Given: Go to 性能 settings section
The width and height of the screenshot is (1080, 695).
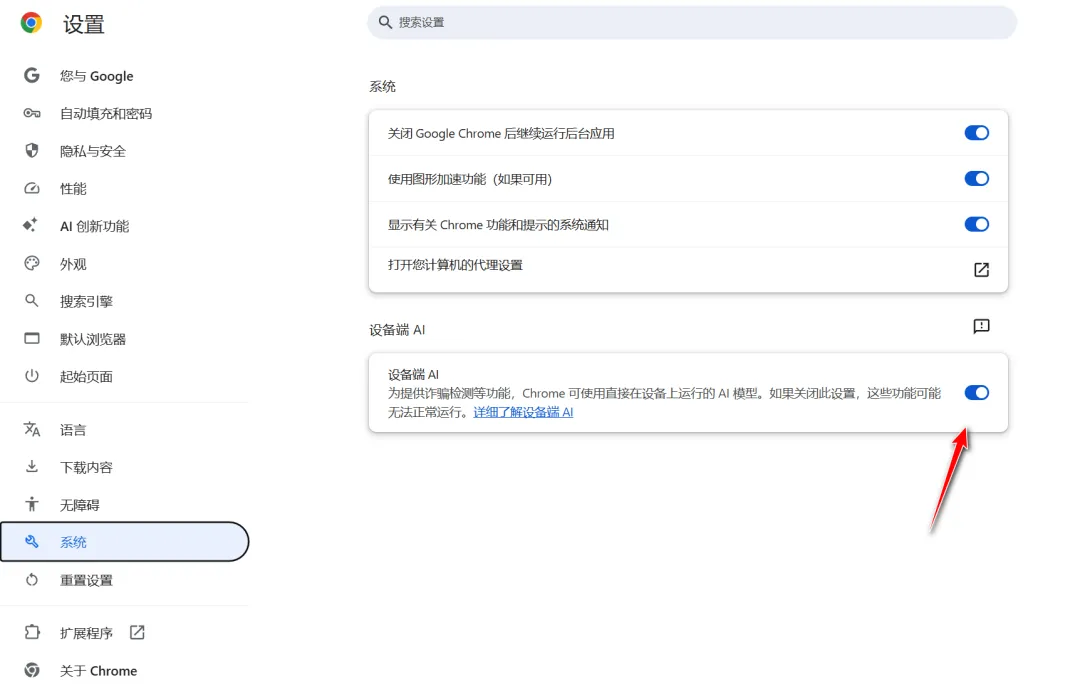Looking at the screenshot, I should click(x=73, y=188).
